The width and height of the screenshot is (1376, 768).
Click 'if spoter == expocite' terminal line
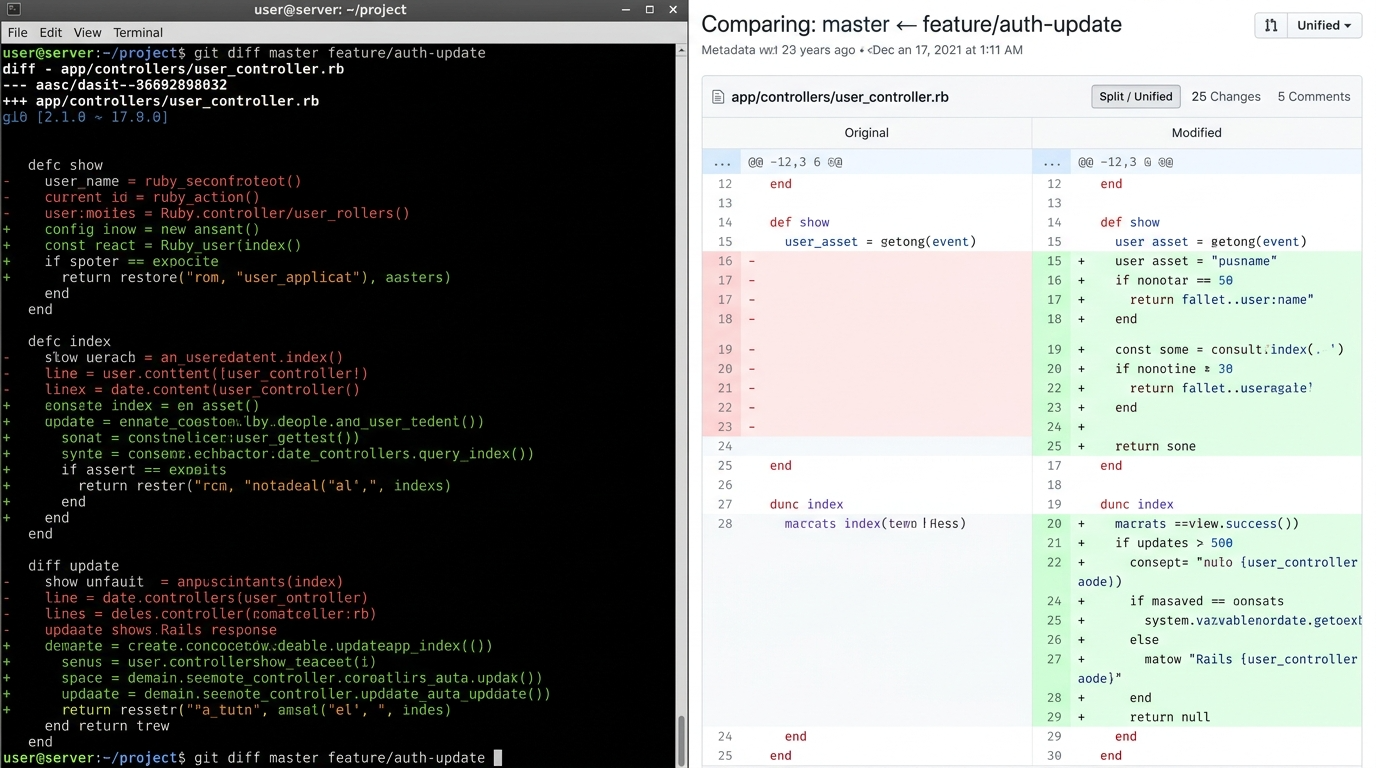click(131, 261)
